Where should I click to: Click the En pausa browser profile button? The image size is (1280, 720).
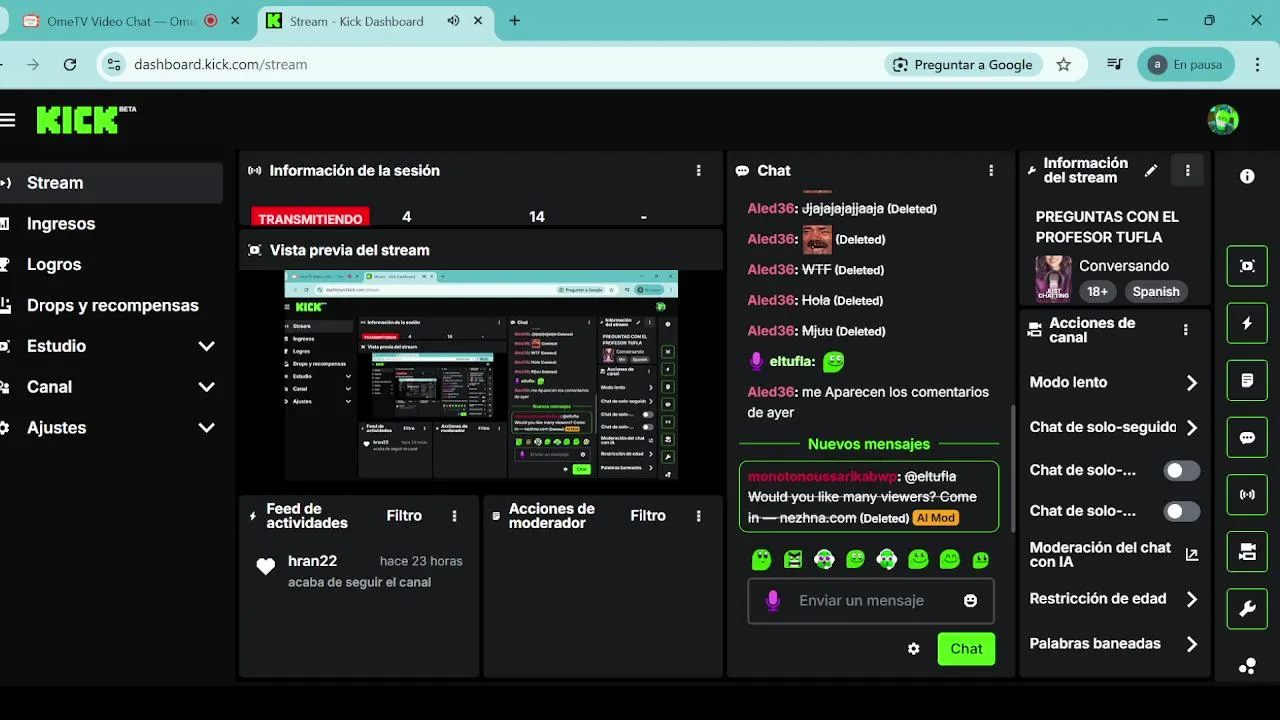coord(1186,64)
